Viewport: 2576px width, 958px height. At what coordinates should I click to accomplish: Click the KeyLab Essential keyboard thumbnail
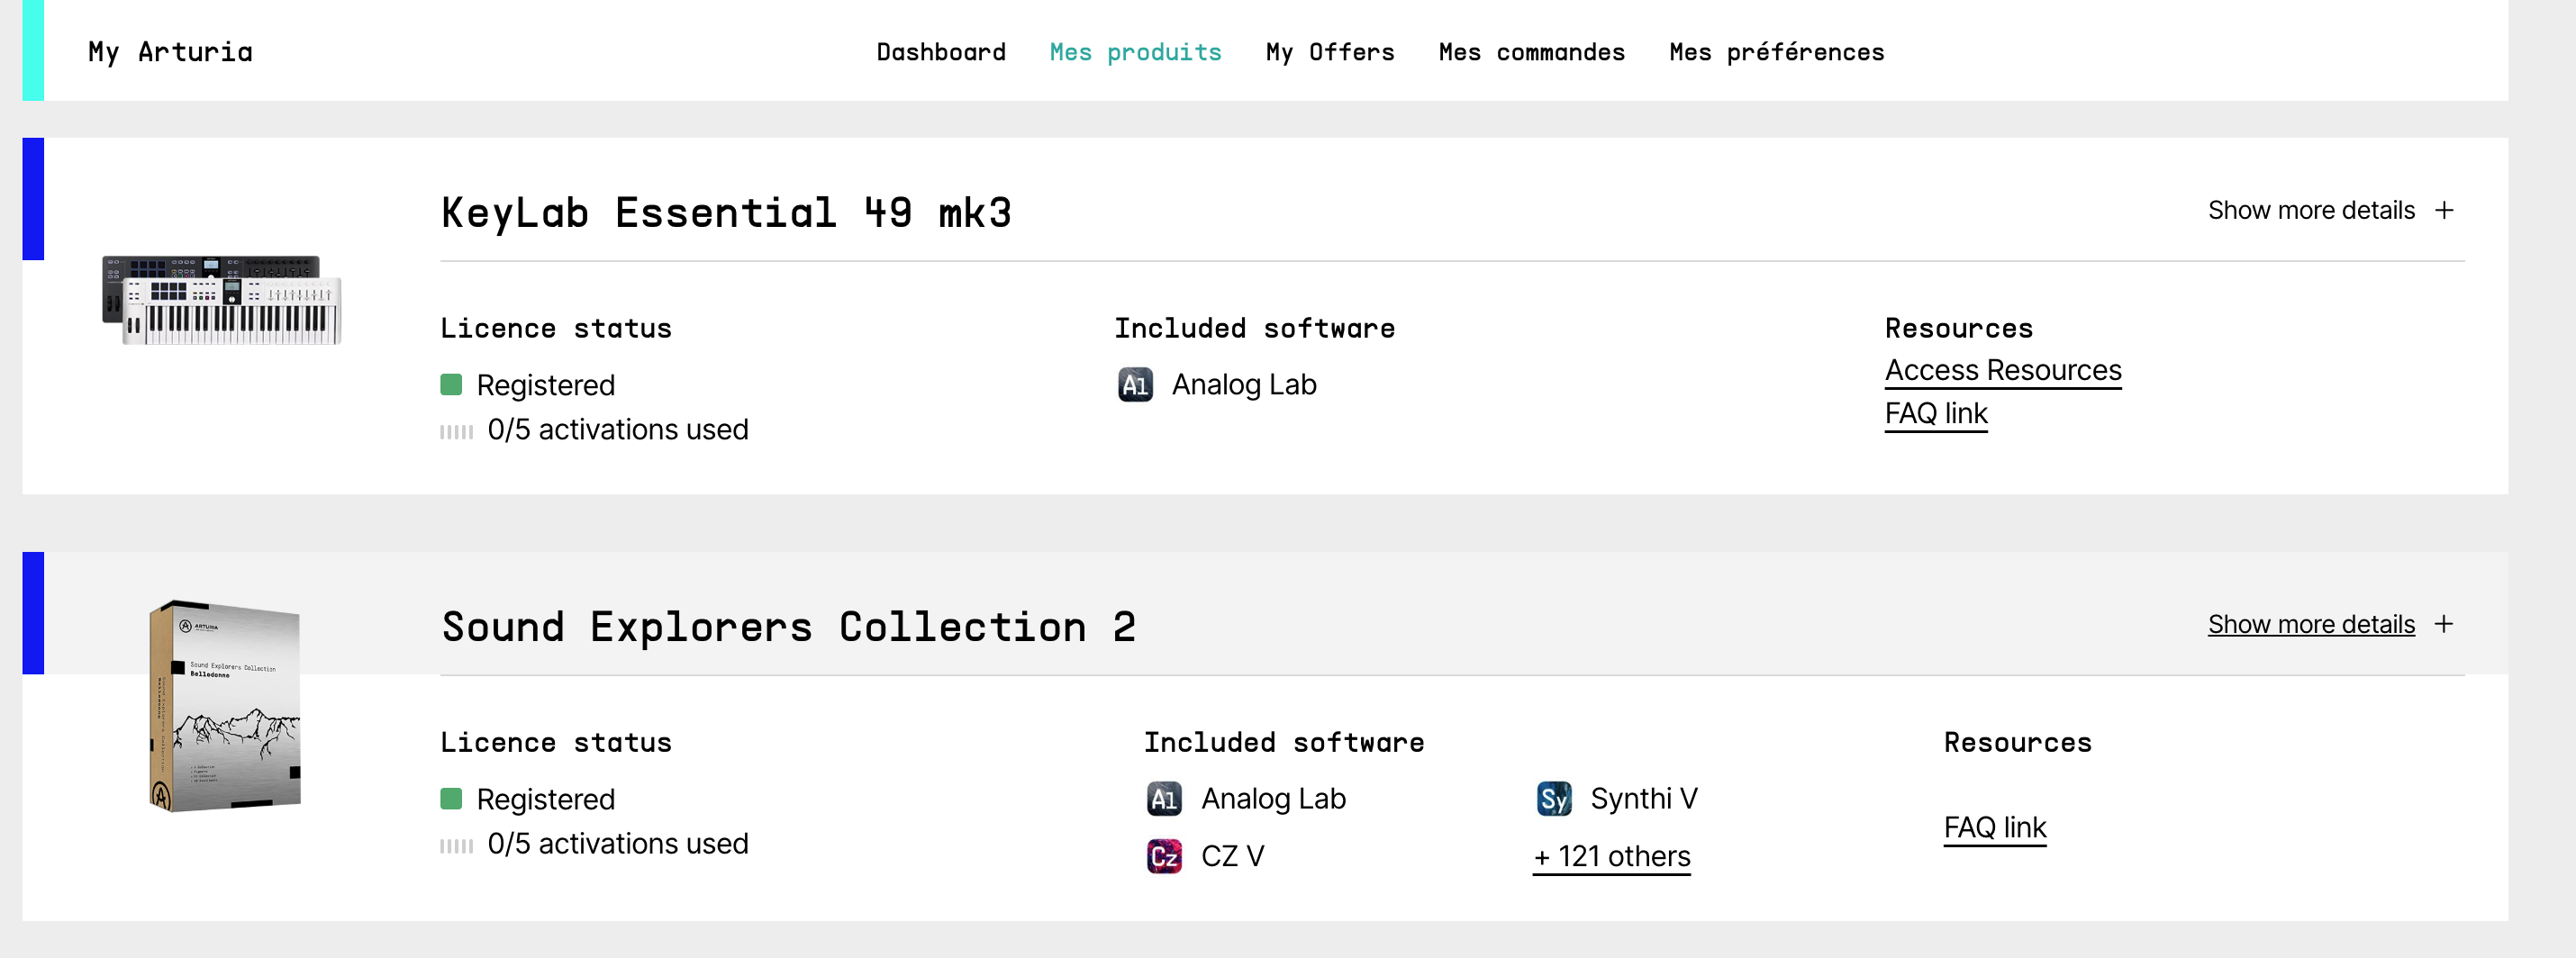(222, 300)
